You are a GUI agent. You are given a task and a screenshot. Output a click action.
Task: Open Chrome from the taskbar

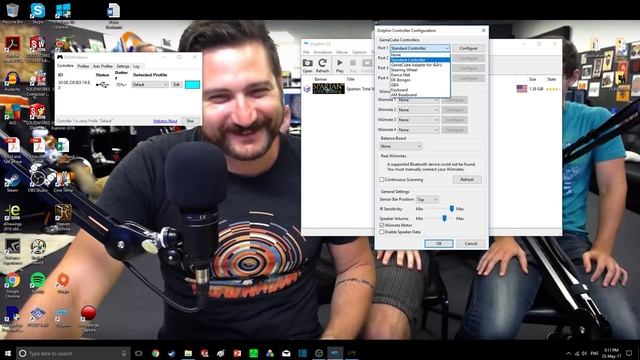(x=156, y=353)
